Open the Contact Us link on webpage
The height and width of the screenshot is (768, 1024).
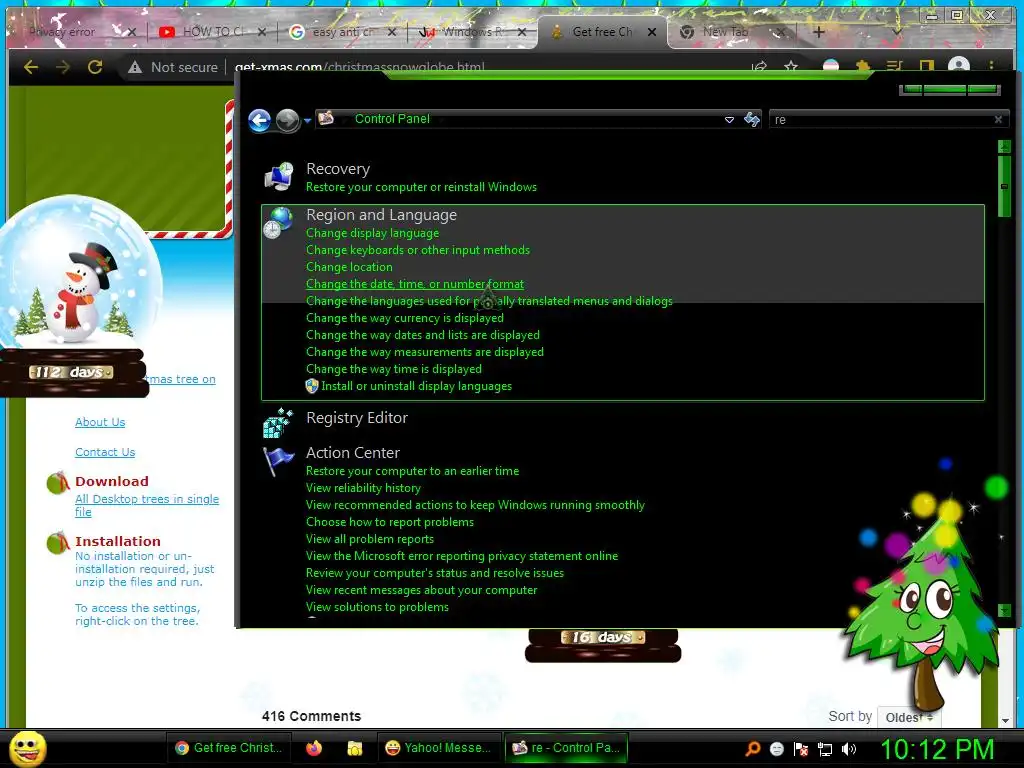click(105, 452)
